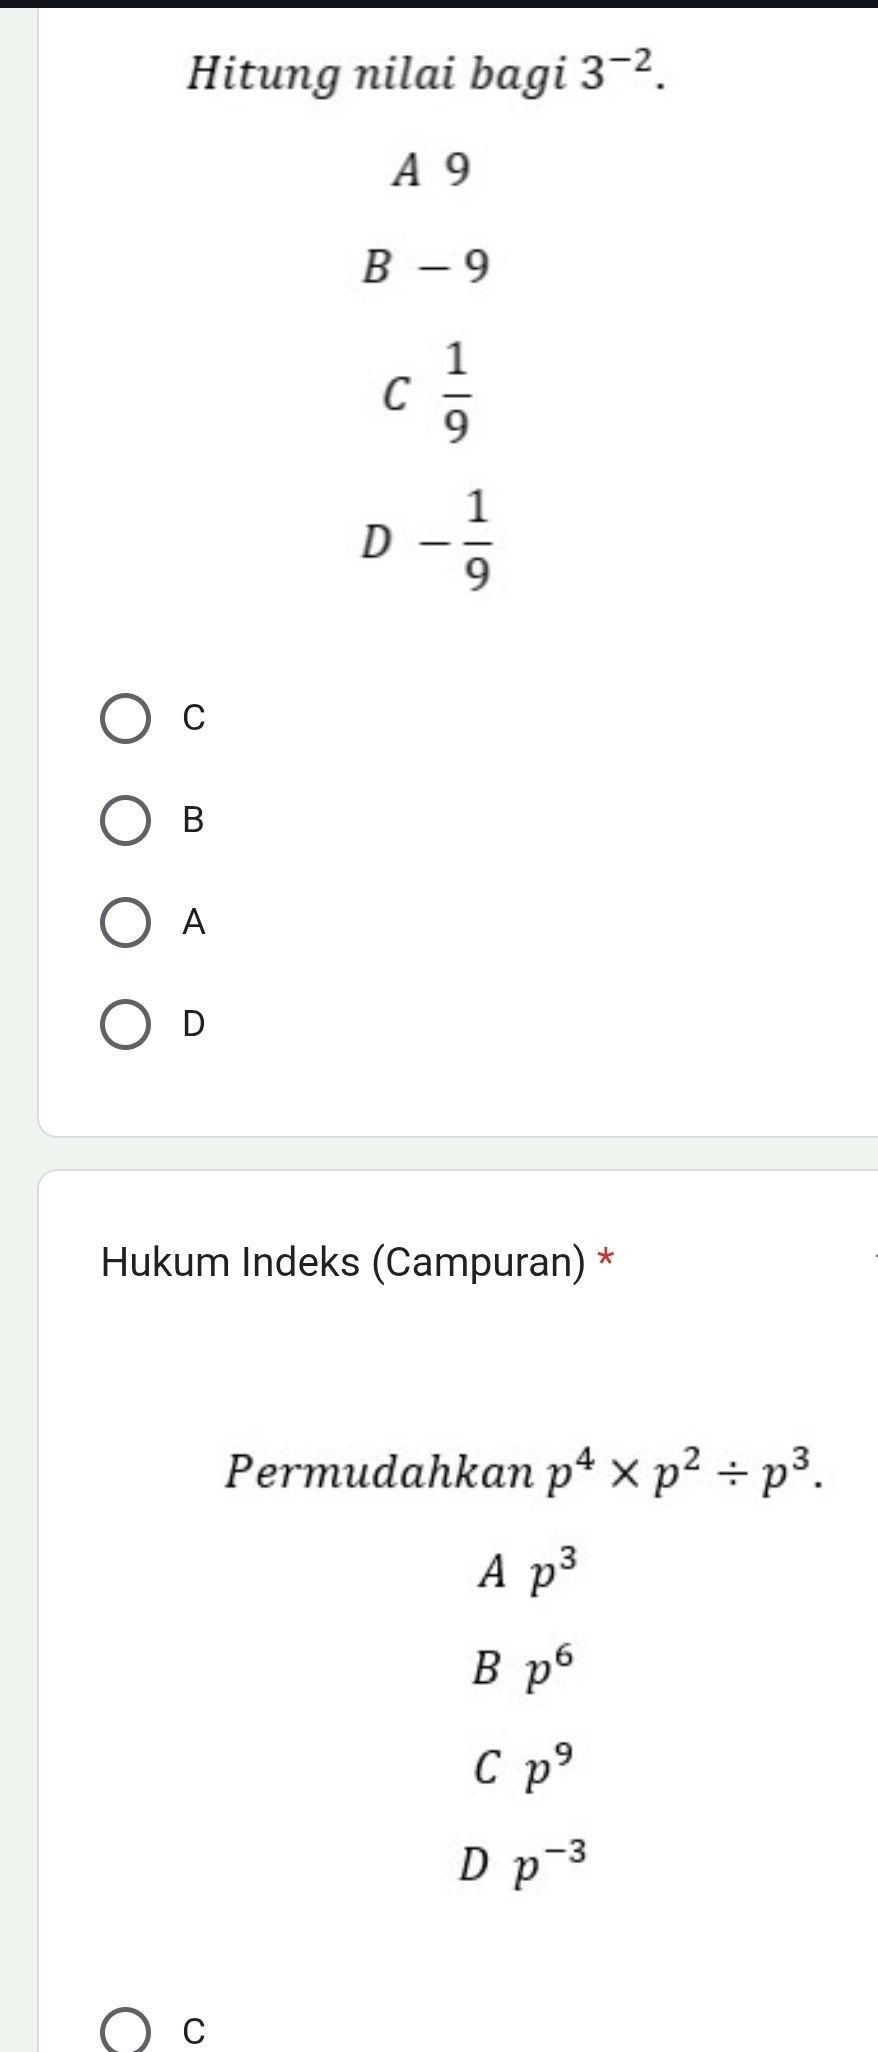This screenshot has height=2052, width=878.
Task: Select radio button C under the Permudahkan question
Action: tap(126, 2030)
